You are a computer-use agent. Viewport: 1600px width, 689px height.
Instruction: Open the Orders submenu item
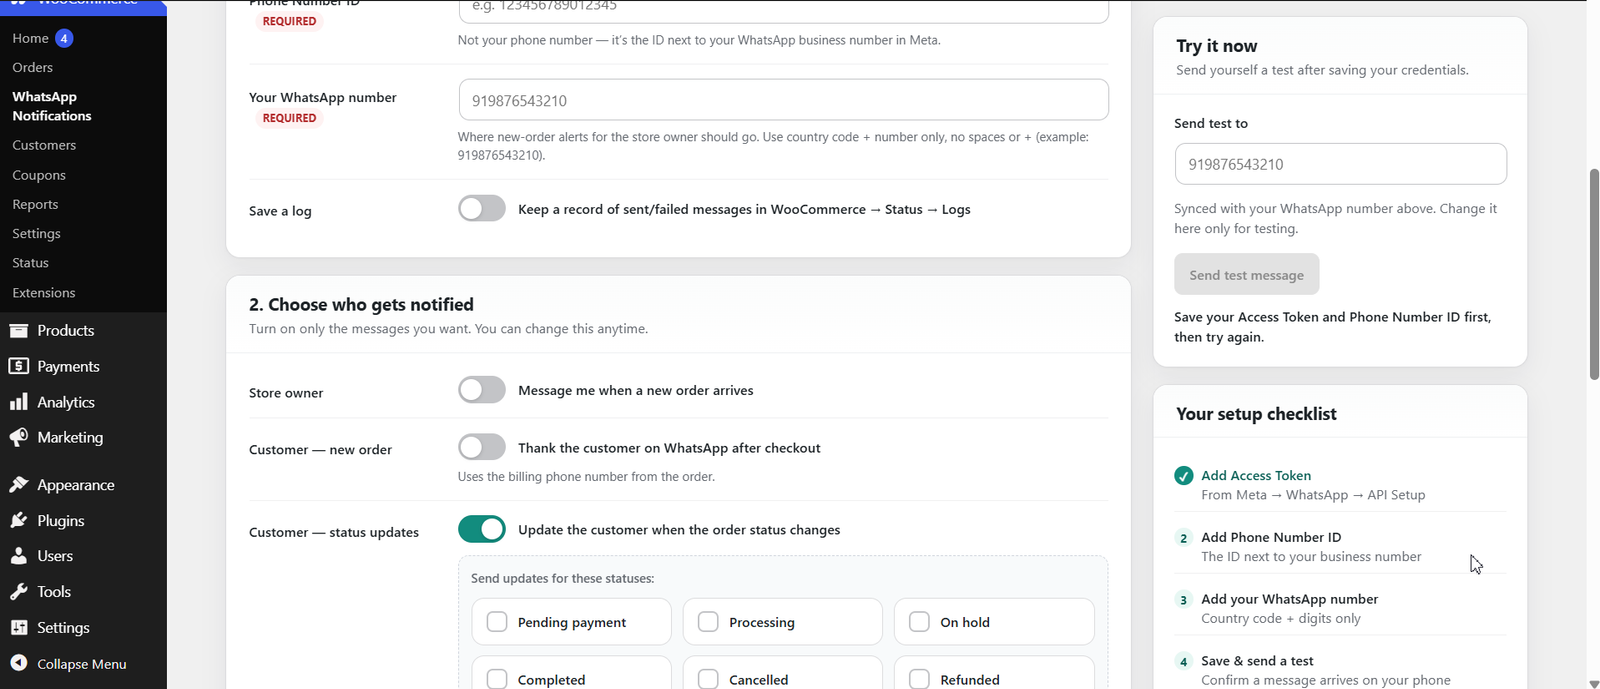point(33,67)
